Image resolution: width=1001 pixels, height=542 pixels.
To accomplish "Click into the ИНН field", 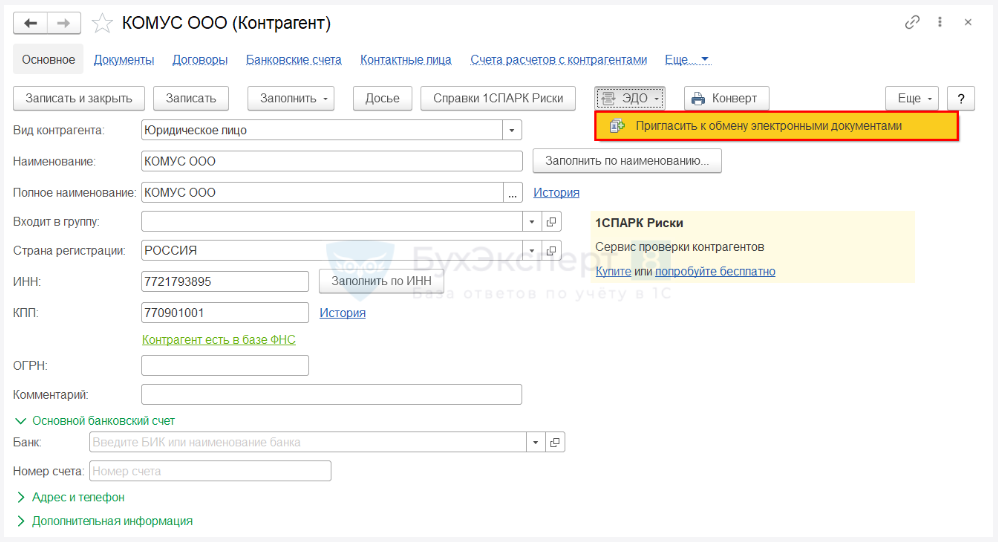I will point(225,282).
